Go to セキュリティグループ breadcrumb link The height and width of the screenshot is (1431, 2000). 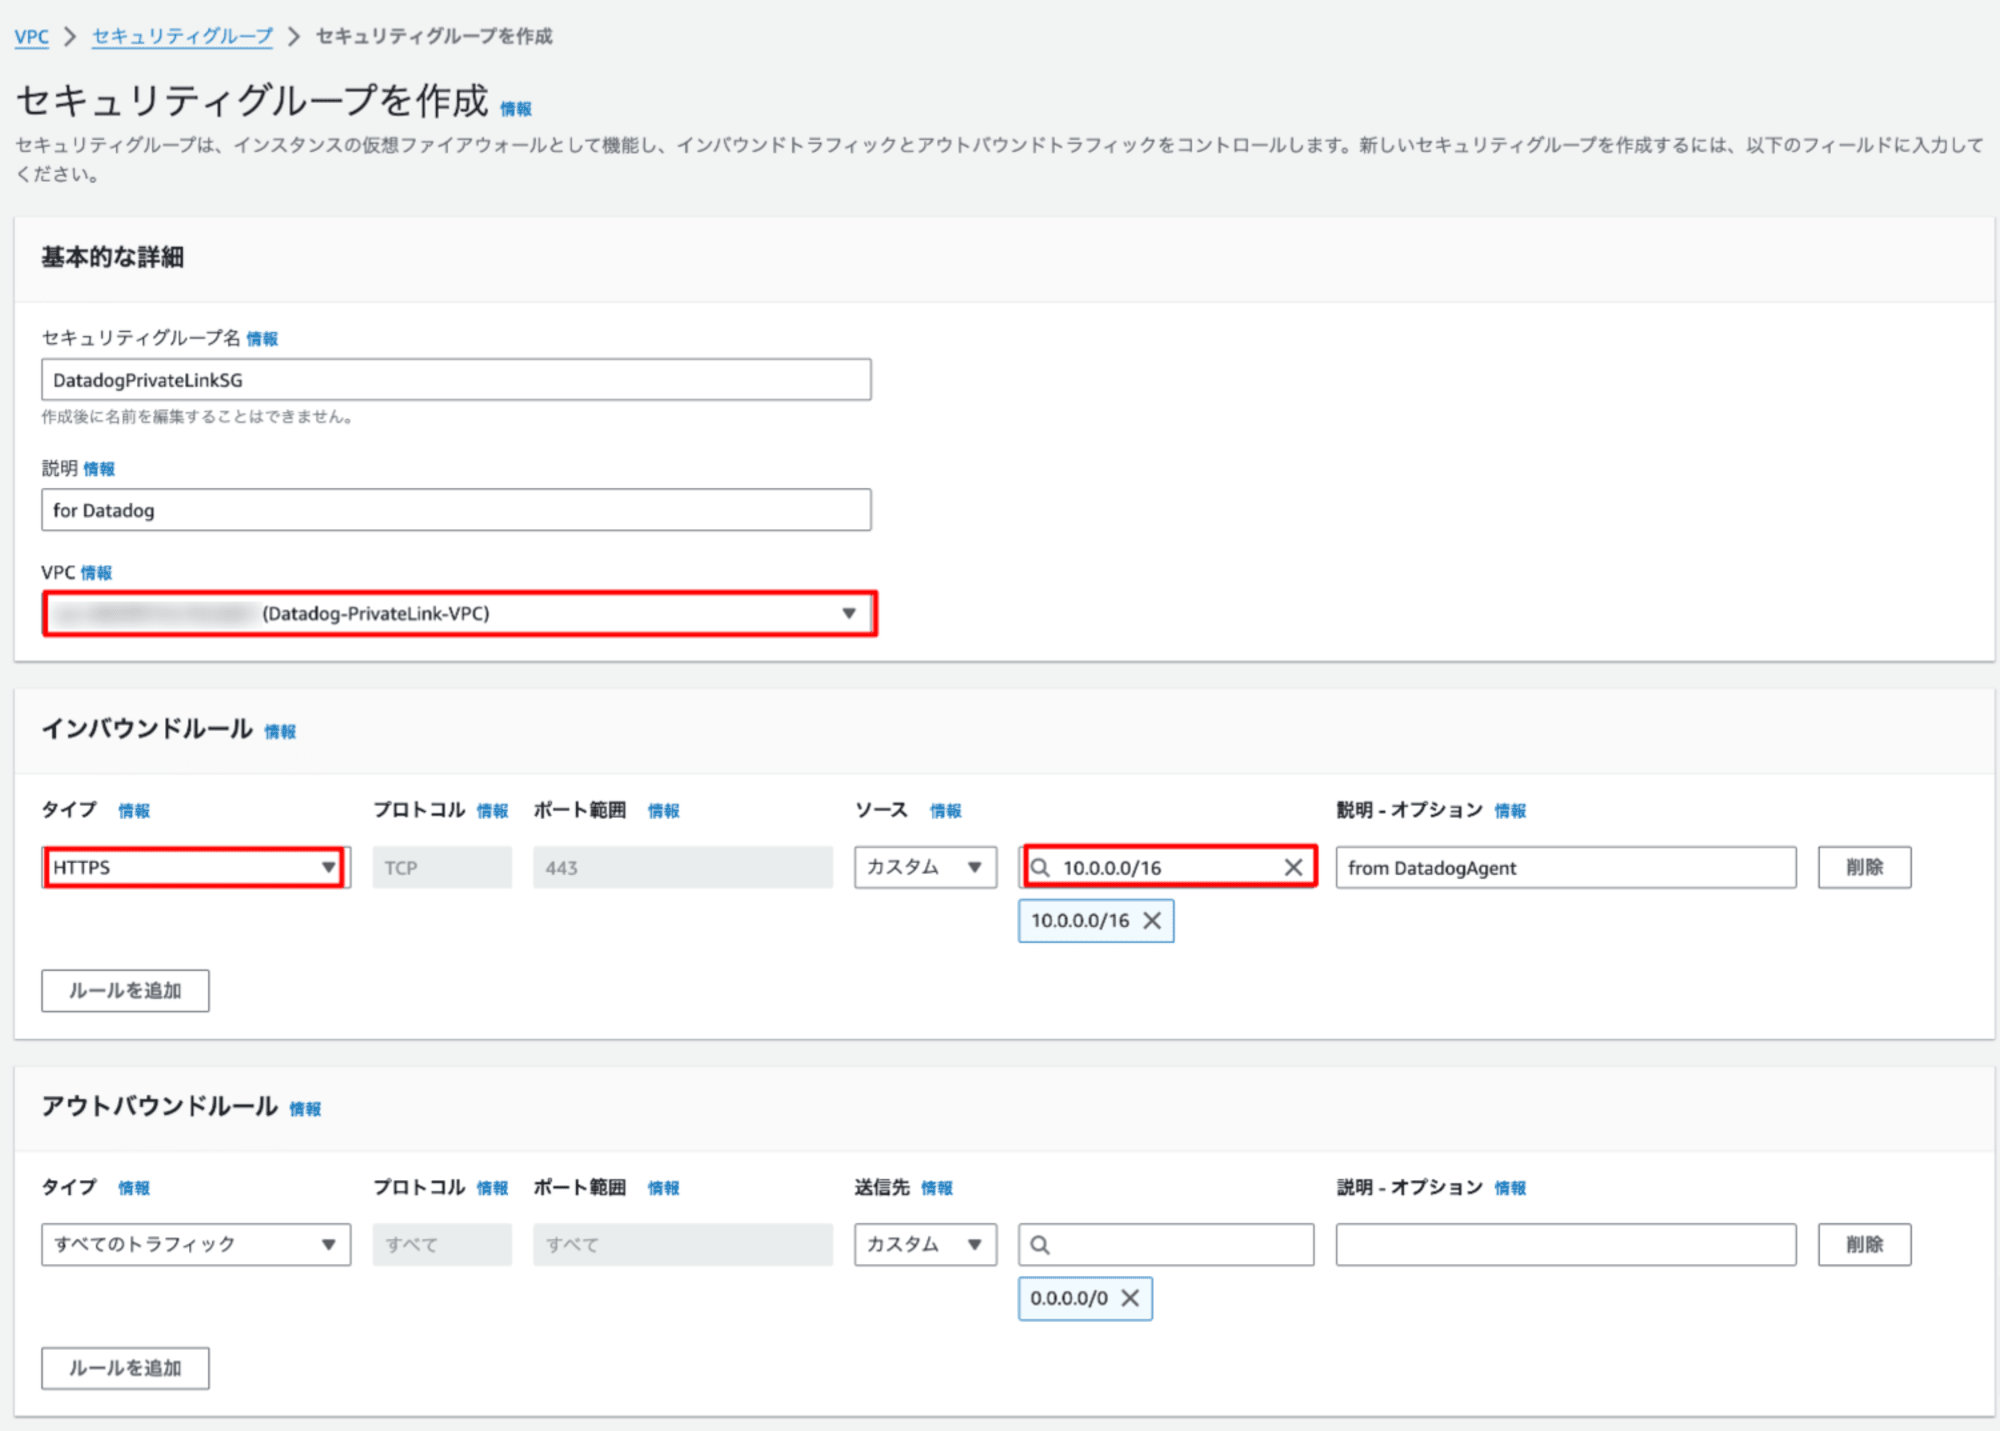tap(182, 37)
